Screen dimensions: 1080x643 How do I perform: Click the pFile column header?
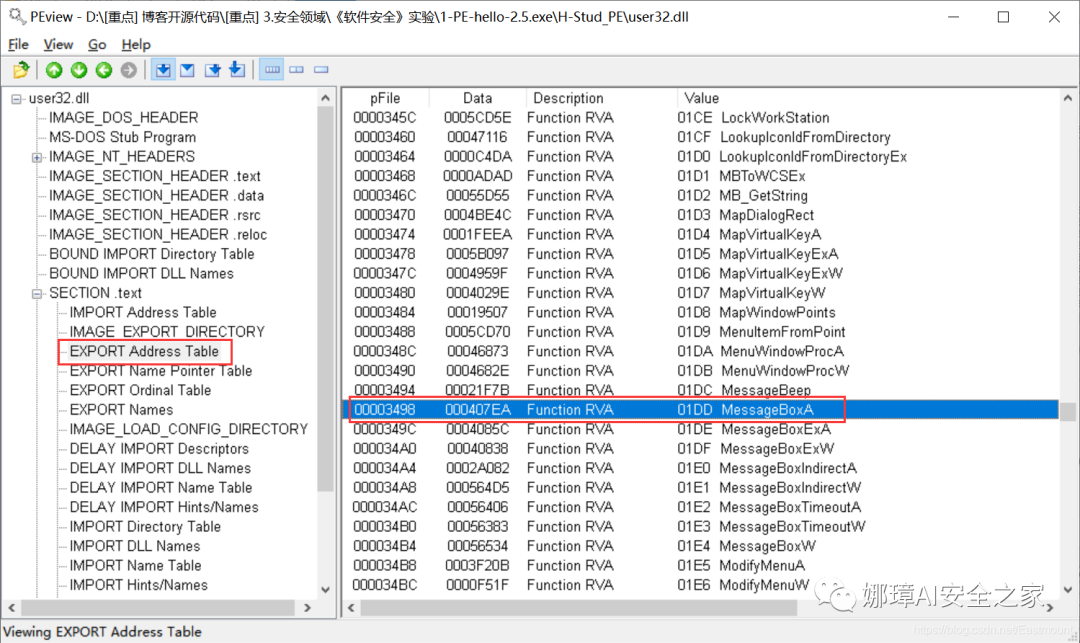pos(385,98)
